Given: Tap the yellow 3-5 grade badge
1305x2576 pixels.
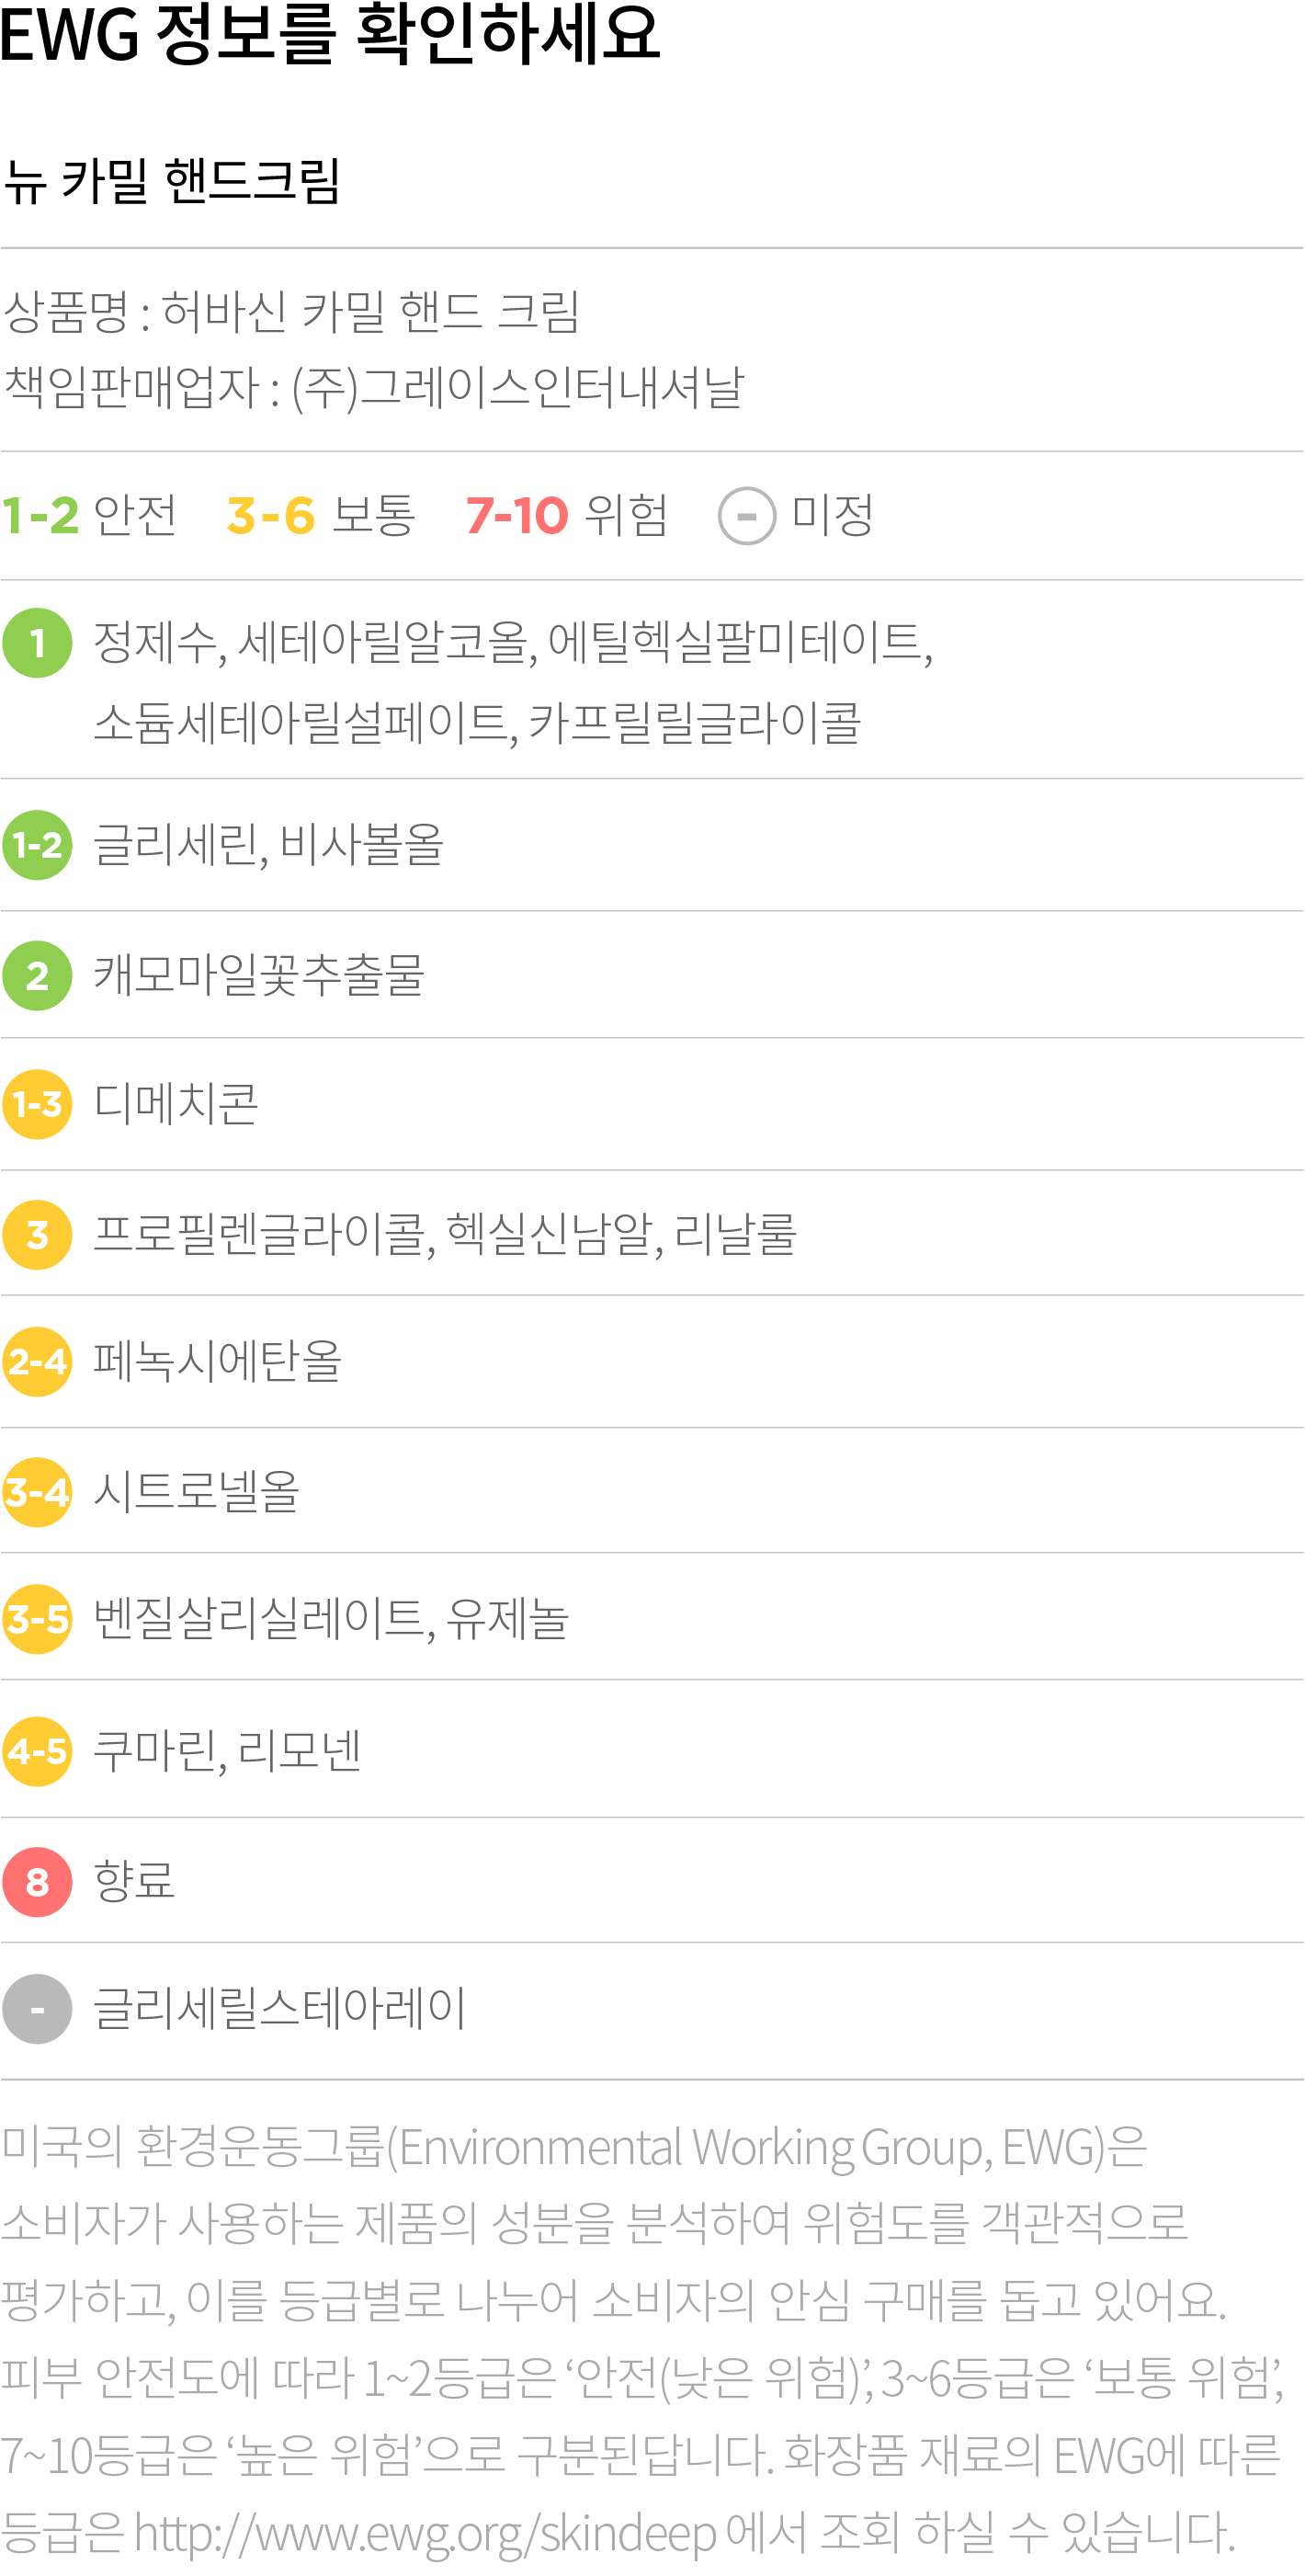Looking at the screenshot, I should pos(37,1618).
